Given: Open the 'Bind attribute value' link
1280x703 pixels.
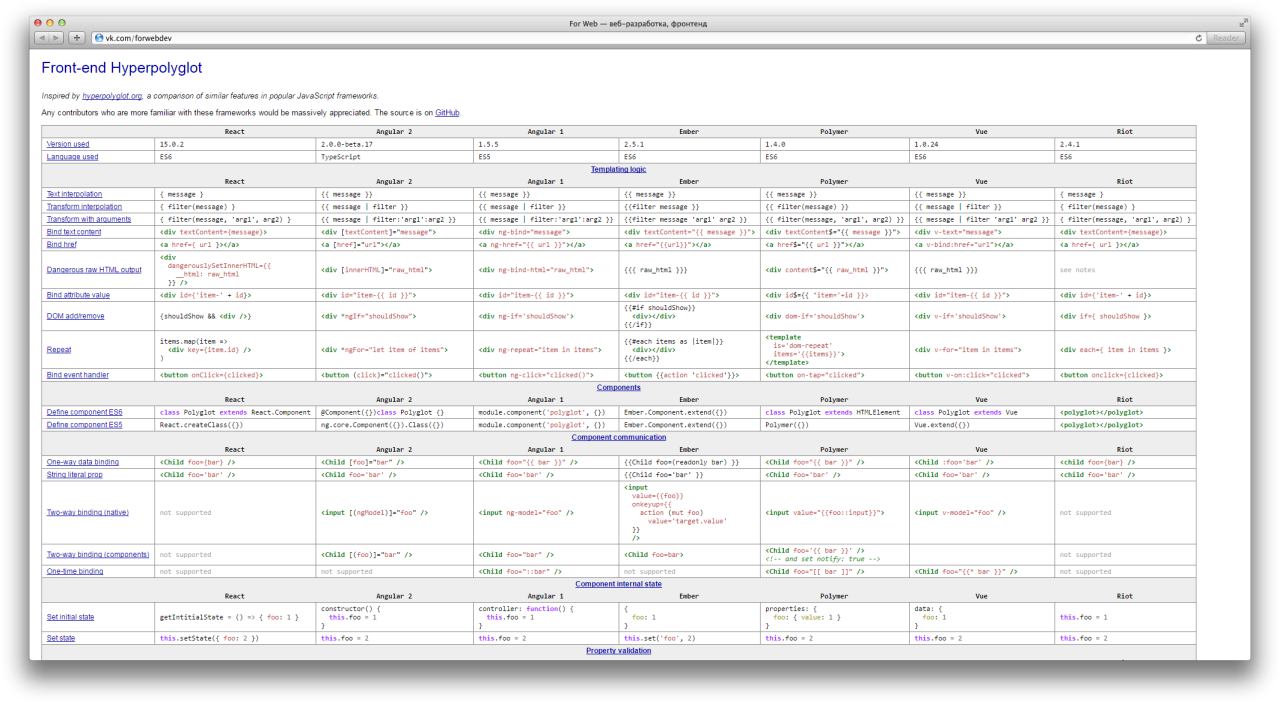Looking at the screenshot, I should pyautogui.click(x=79, y=296).
